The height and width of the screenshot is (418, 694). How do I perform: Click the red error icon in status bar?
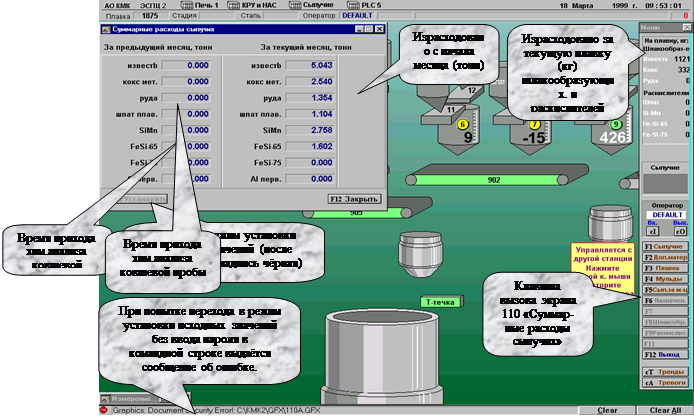click(x=103, y=411)
